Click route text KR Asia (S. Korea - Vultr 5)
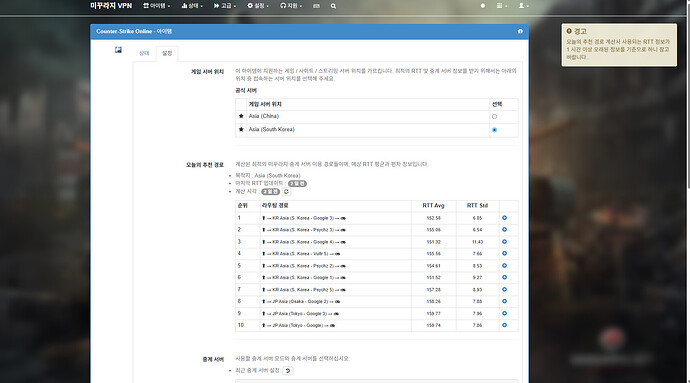The height and width of the screenshot is (383, 690). (x=300, y=254)
